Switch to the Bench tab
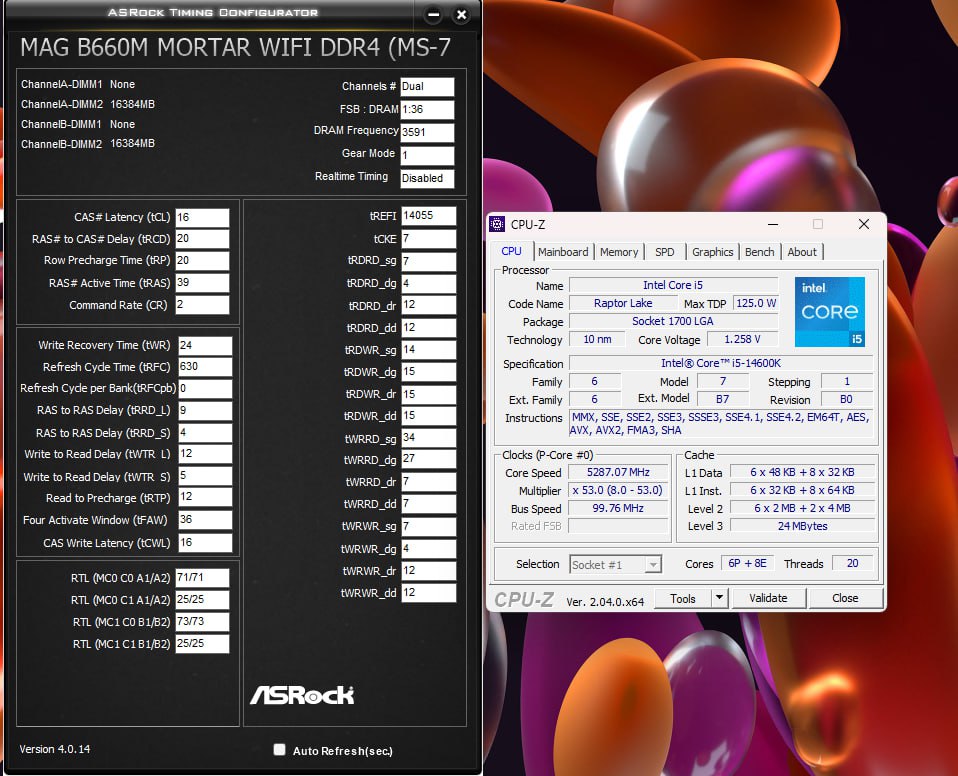This screenshot has width=958, height=776. (759, 252)
